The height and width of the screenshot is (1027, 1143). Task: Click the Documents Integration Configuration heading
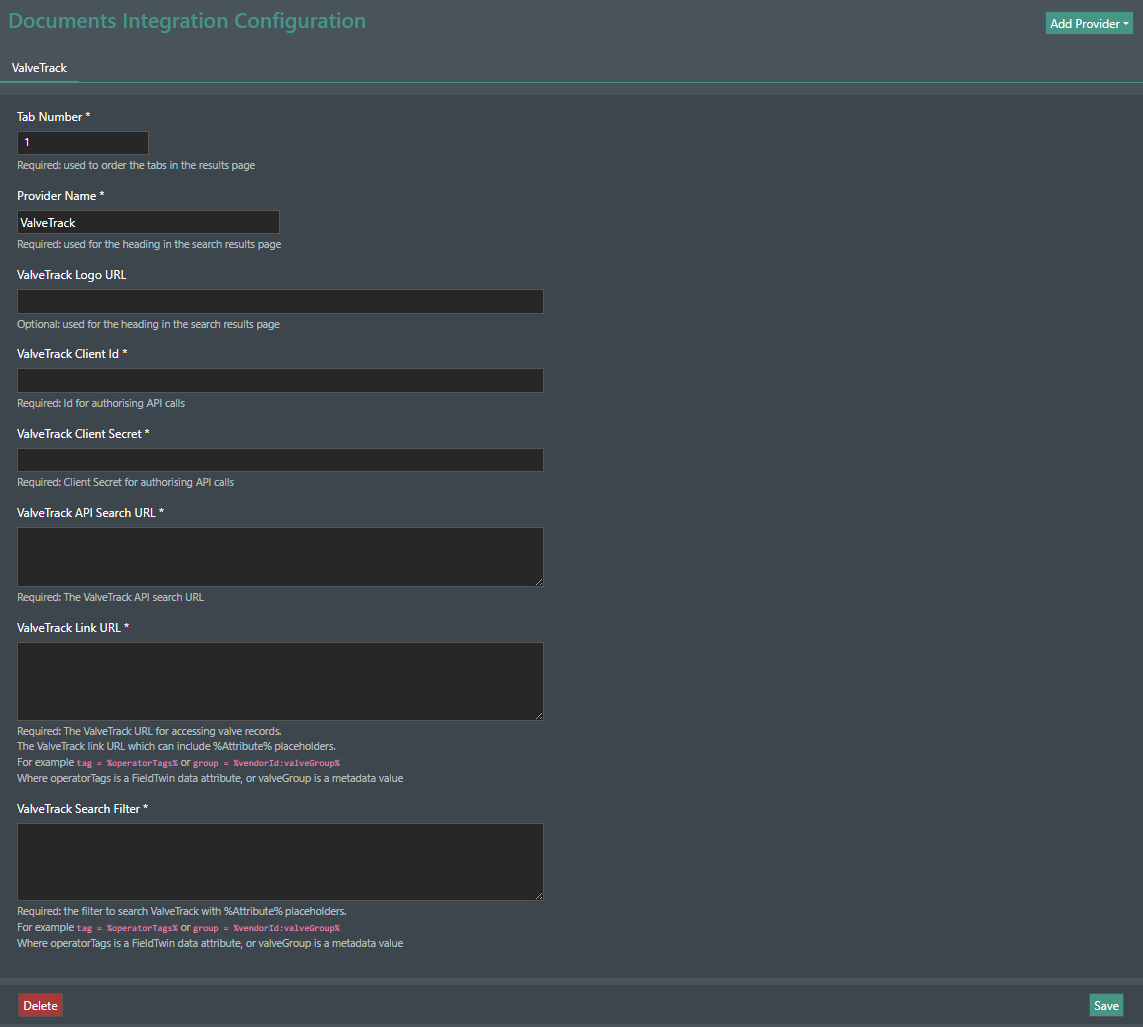click(x=187, y=21)
